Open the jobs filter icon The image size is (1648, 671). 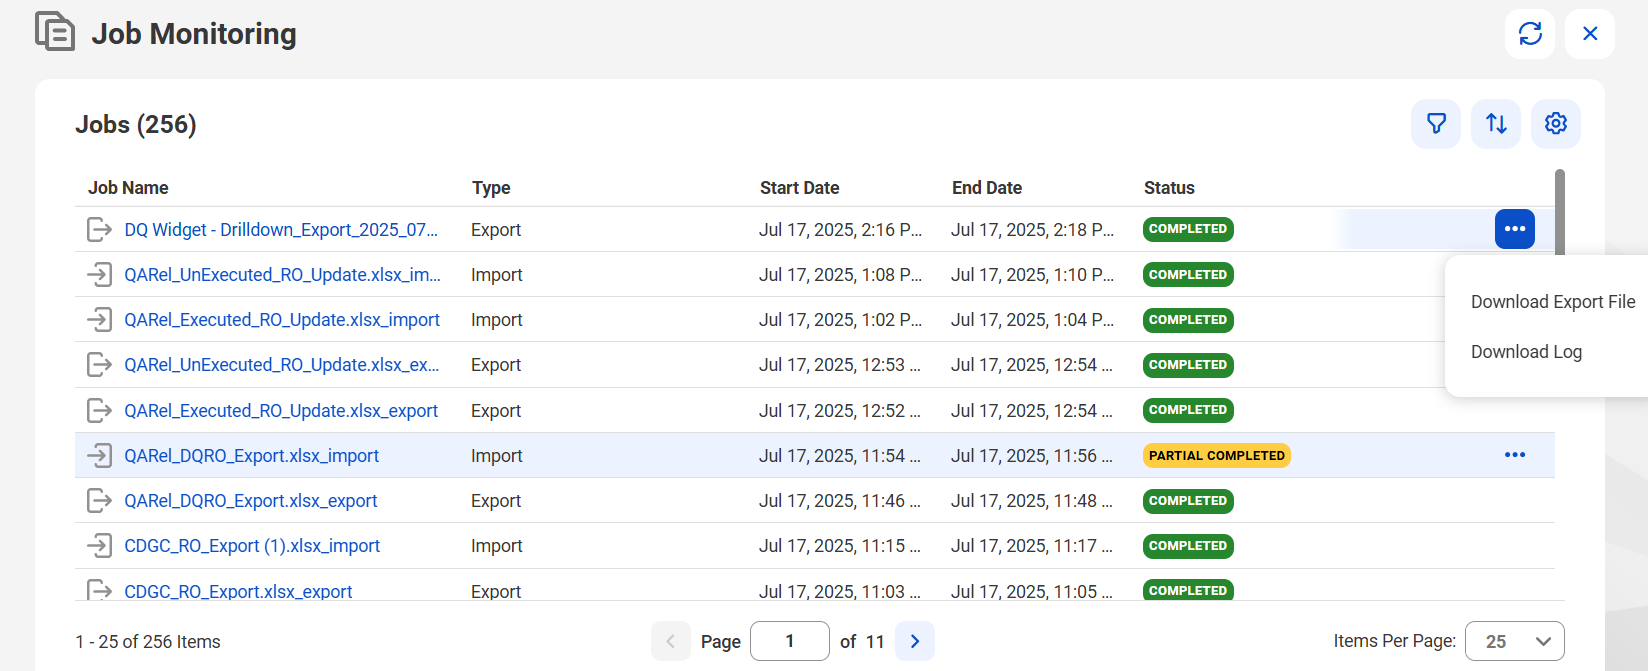click(1436, 124)
